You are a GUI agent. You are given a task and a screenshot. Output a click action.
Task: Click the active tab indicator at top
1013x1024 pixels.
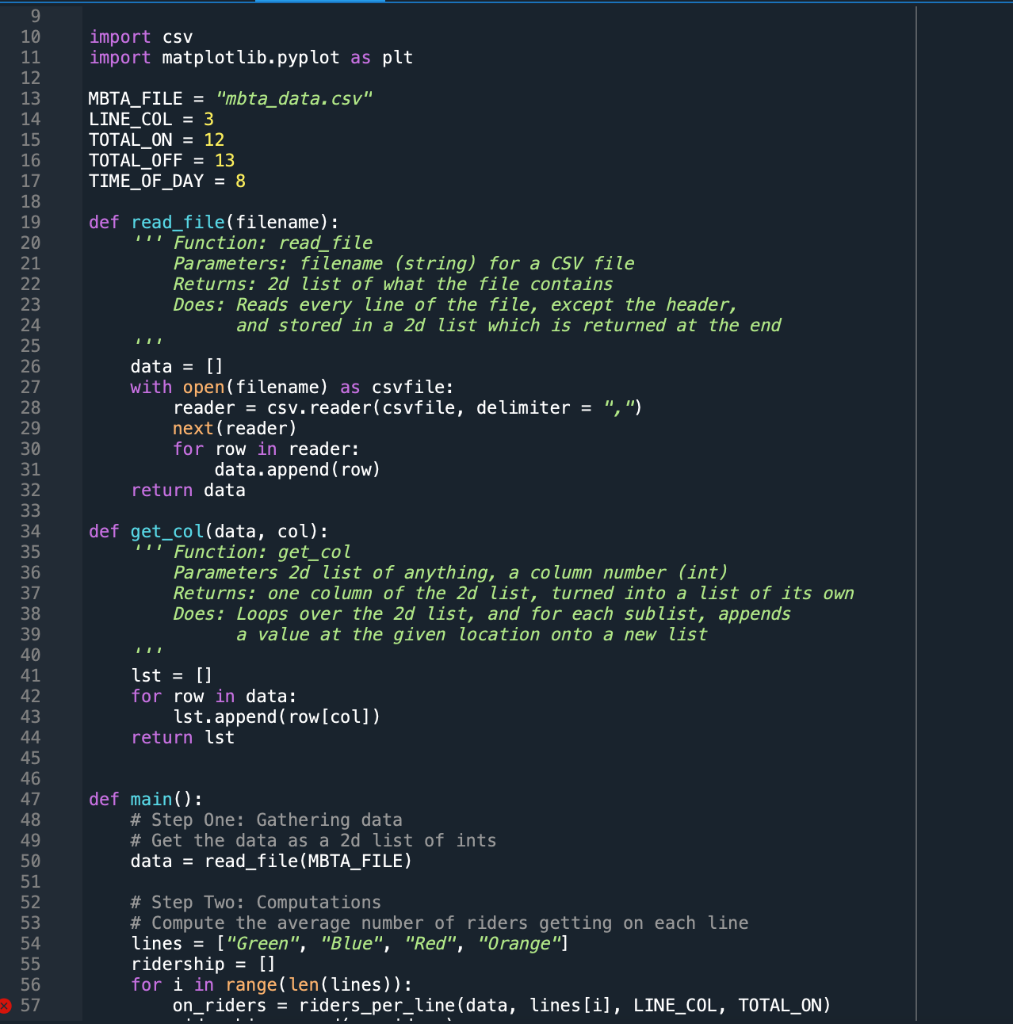click(x=318, y=3)
